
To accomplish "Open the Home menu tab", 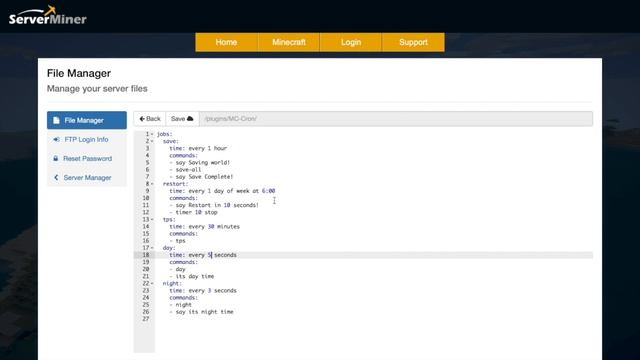I will (227, 42).
